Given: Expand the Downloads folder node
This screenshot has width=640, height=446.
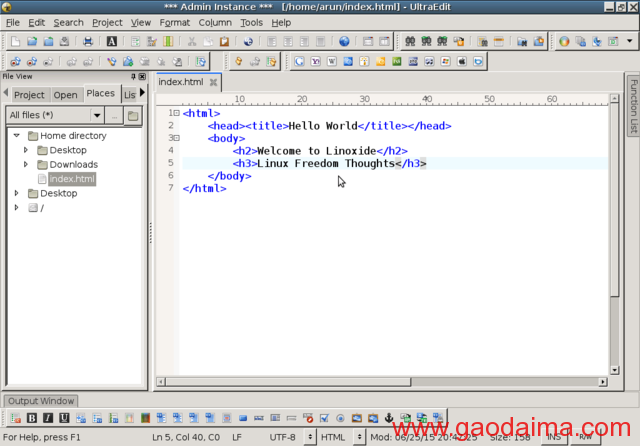Looking at the screenshot, I should tap(26, 164).
